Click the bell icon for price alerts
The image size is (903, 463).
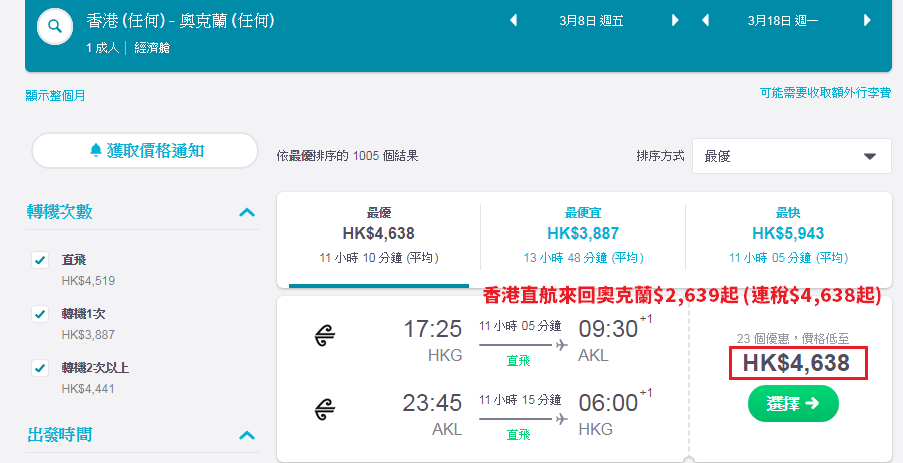[96, 150]
